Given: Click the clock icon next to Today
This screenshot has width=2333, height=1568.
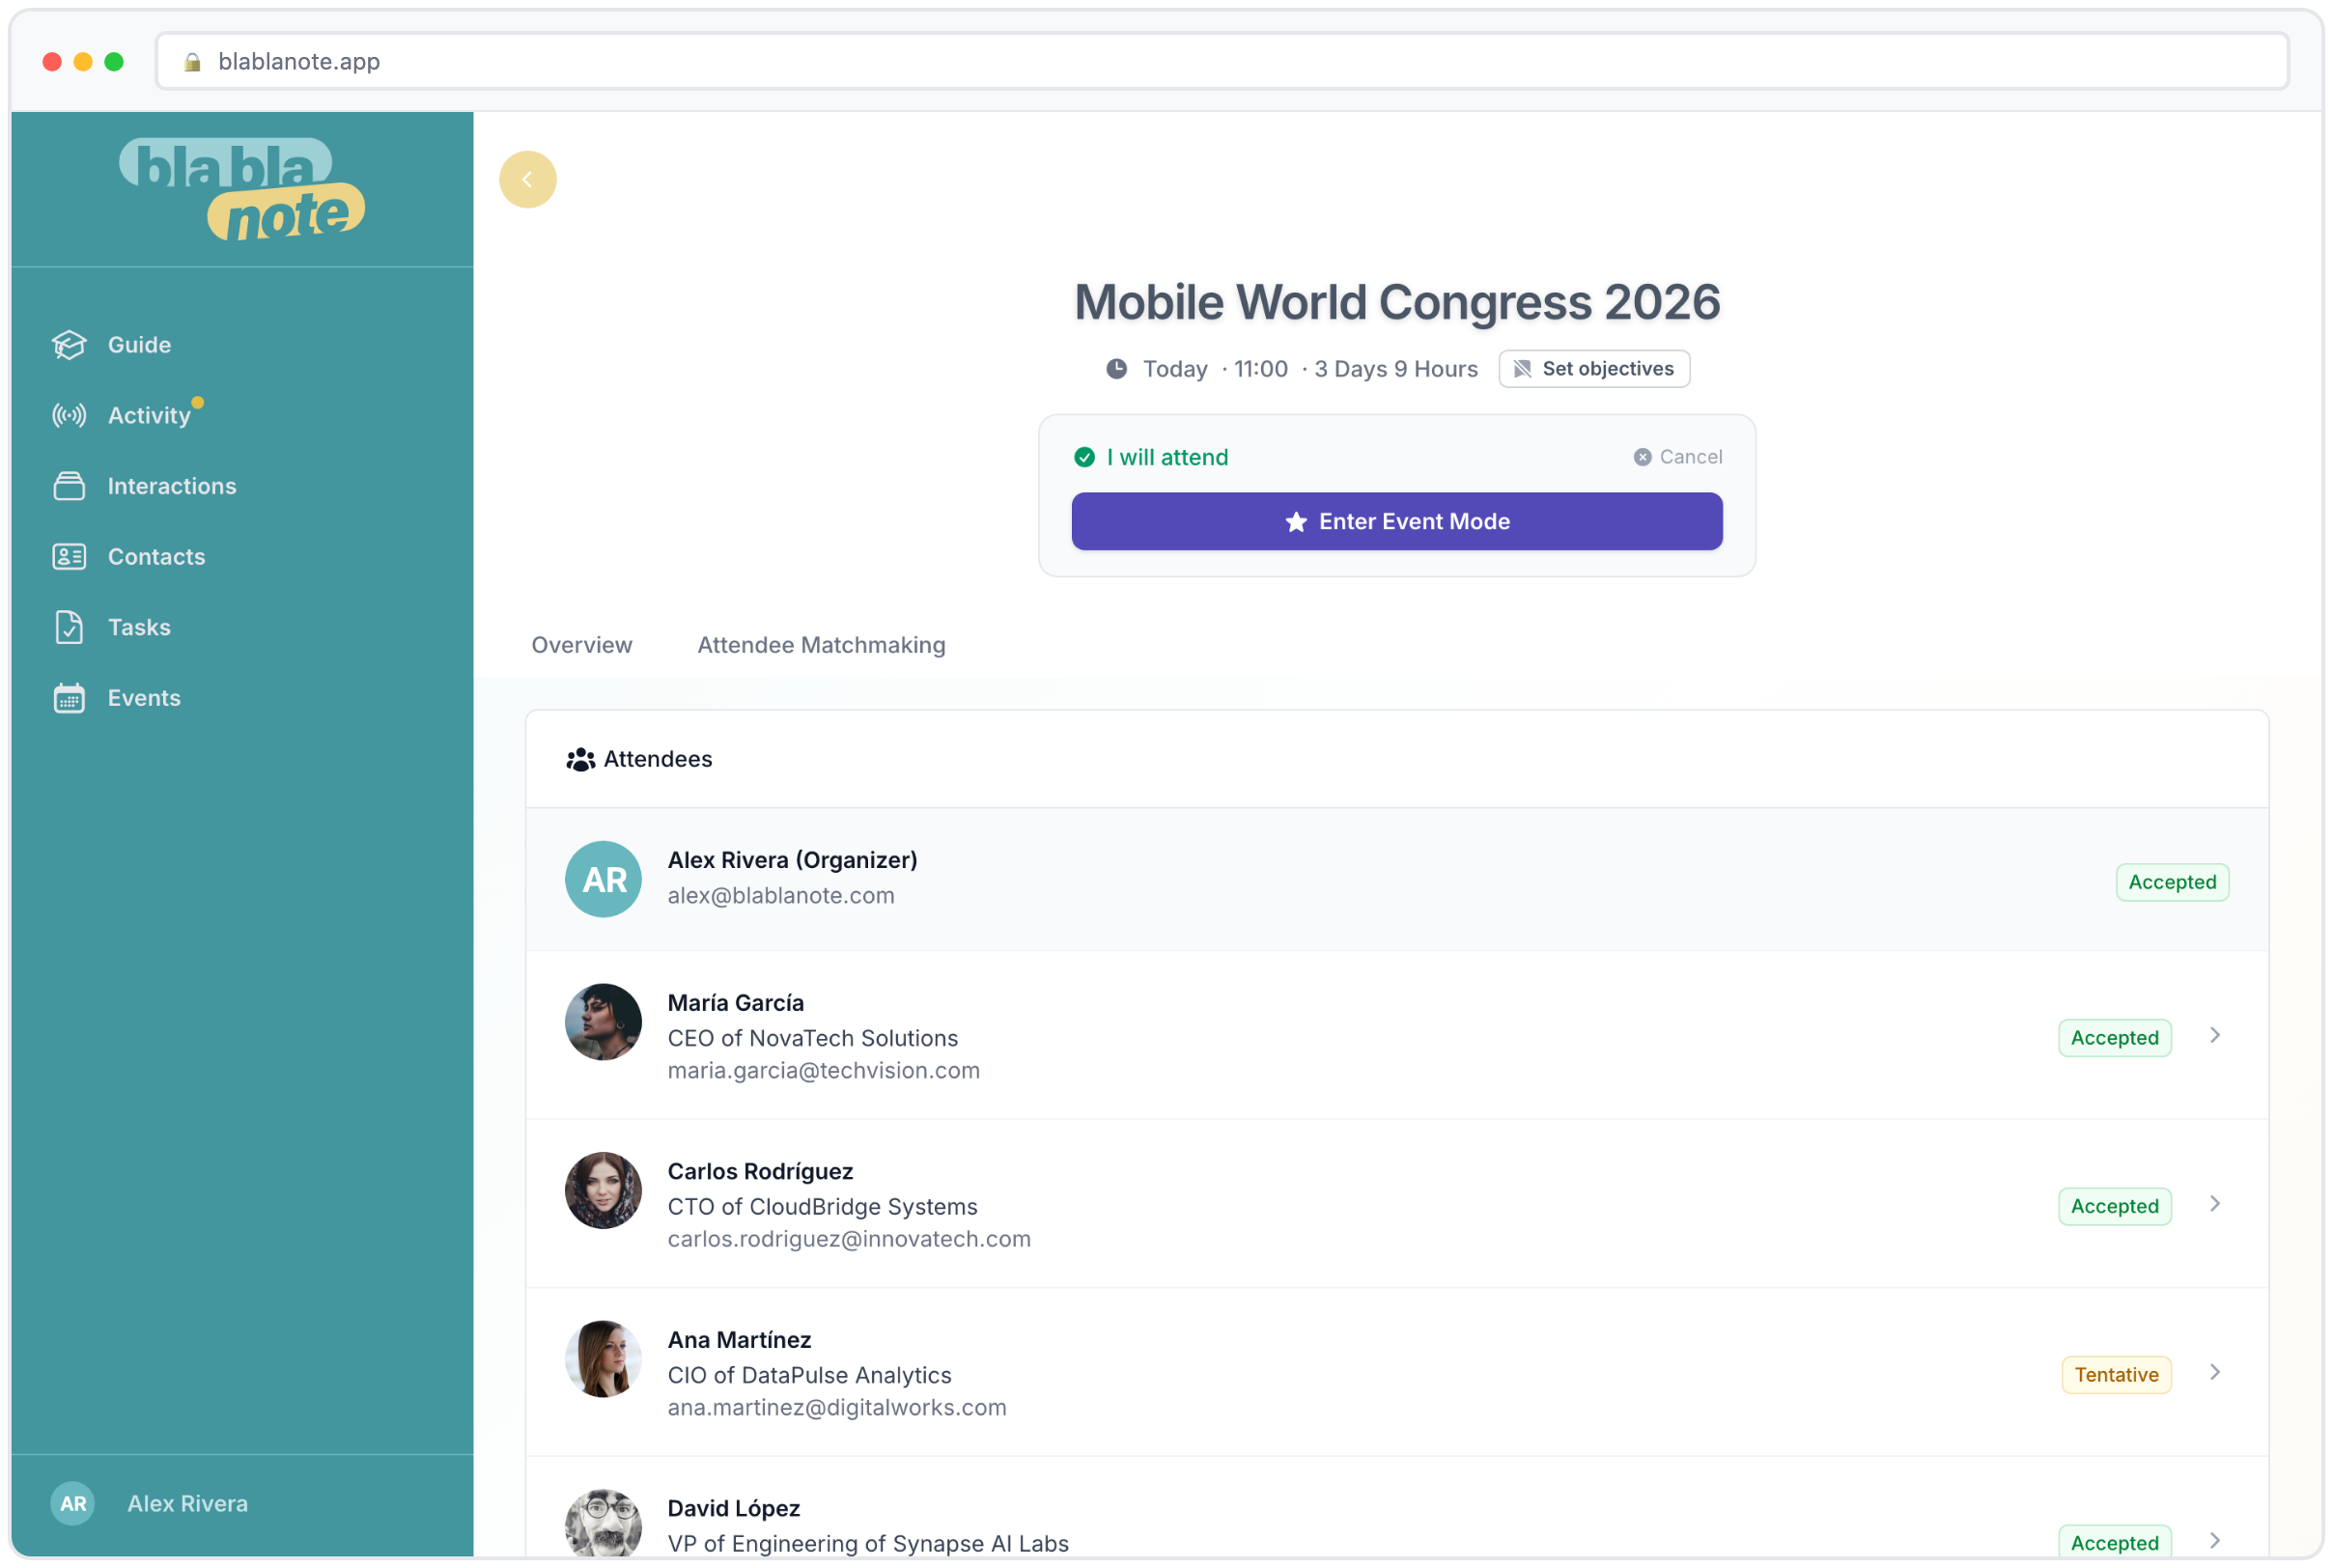Looking at the screenshot, I should 1116,368.
